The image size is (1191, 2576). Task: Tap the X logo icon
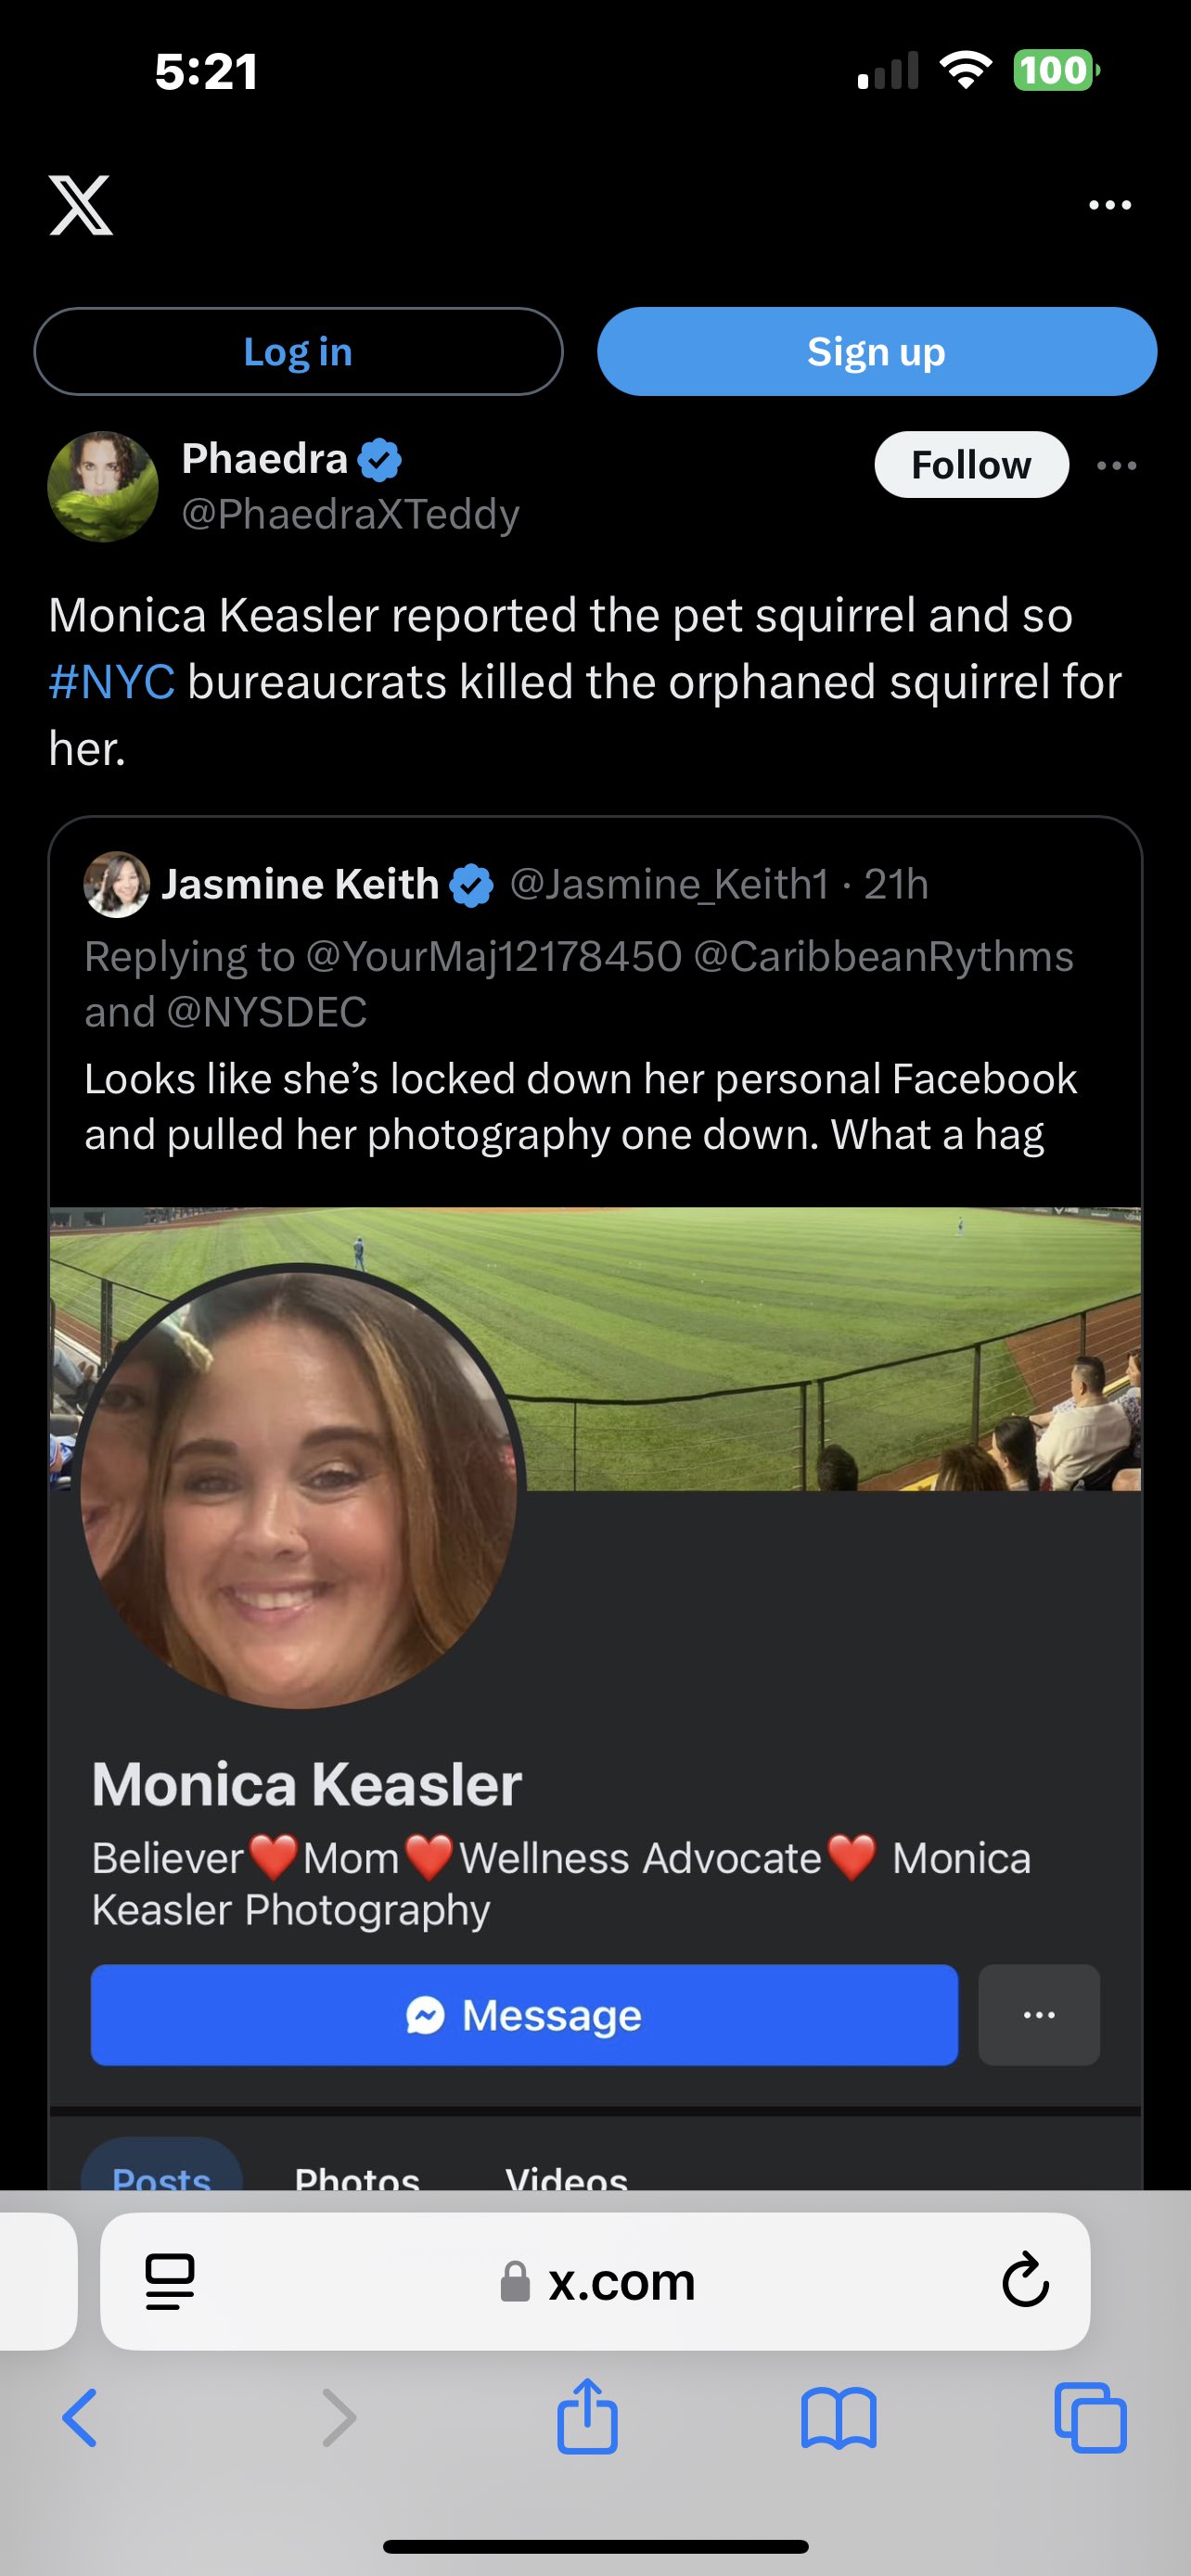coord(81,205)
